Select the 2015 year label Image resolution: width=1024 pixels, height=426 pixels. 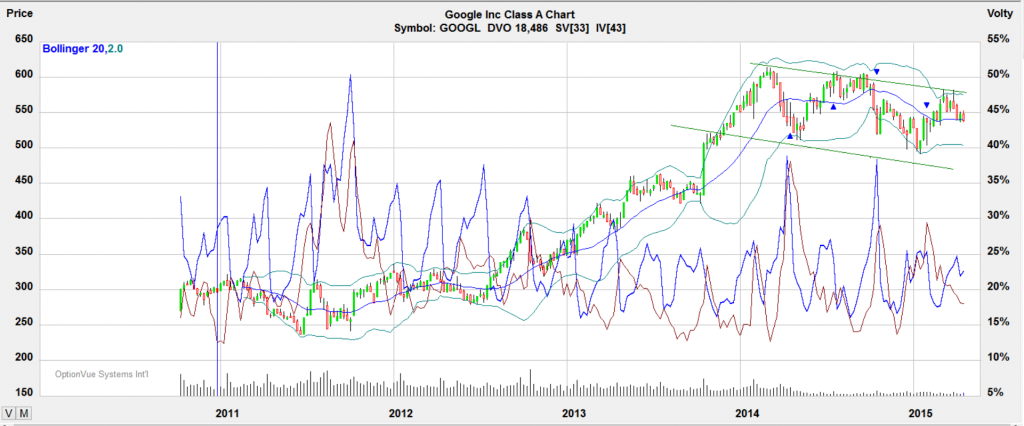pyautogui.click(x=921, y=413)
